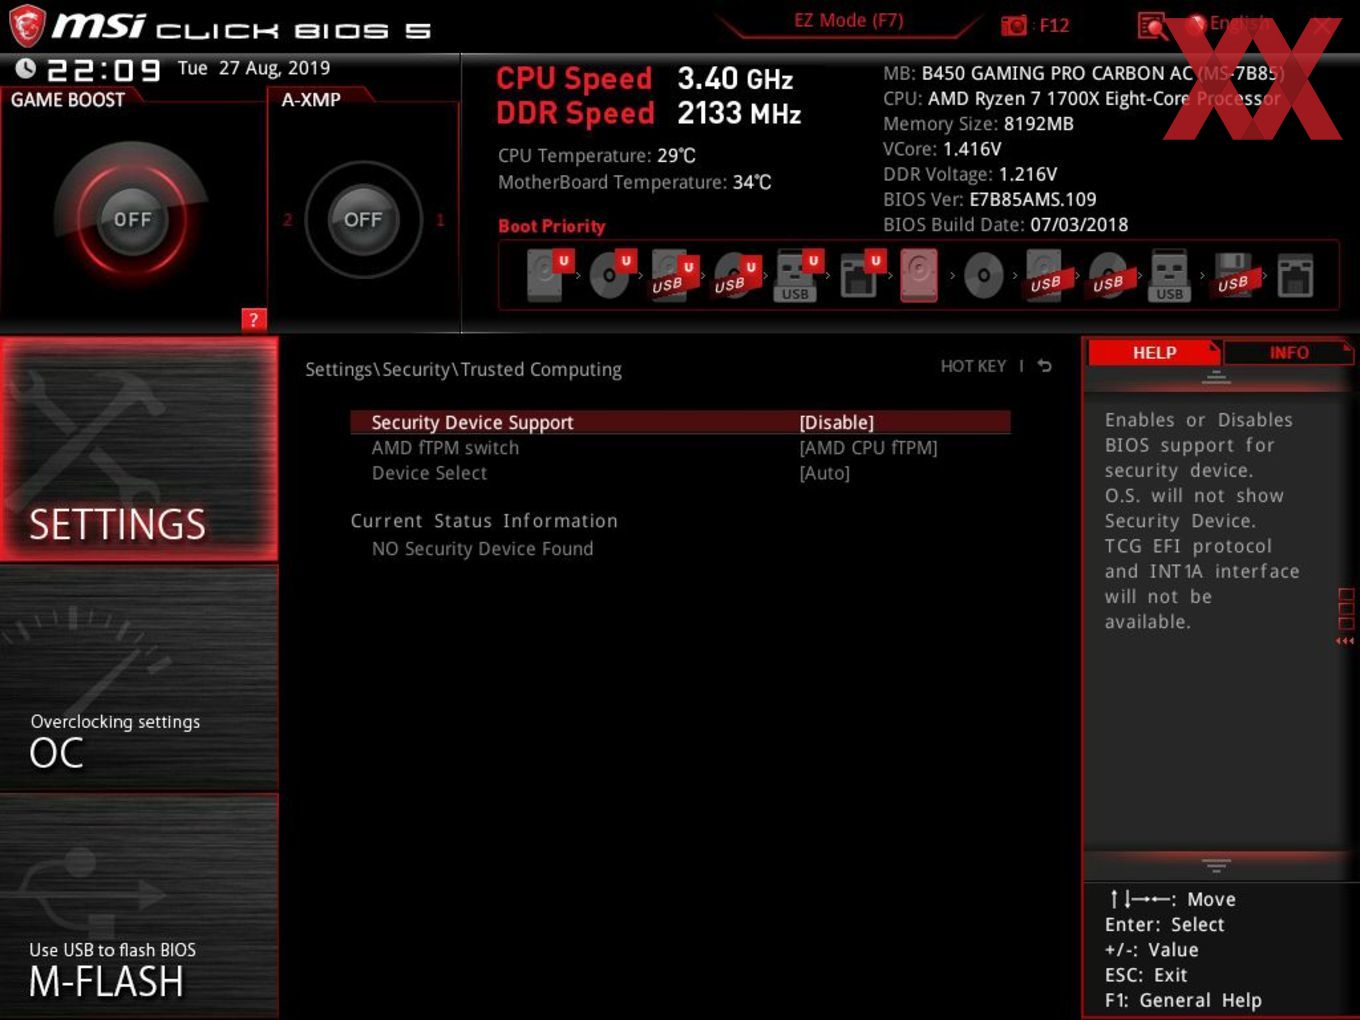Viewport: 1360px width, 1020px height.
Task: Click the BIOS Ver E7B85AMS.109 text
Action: 990,199
